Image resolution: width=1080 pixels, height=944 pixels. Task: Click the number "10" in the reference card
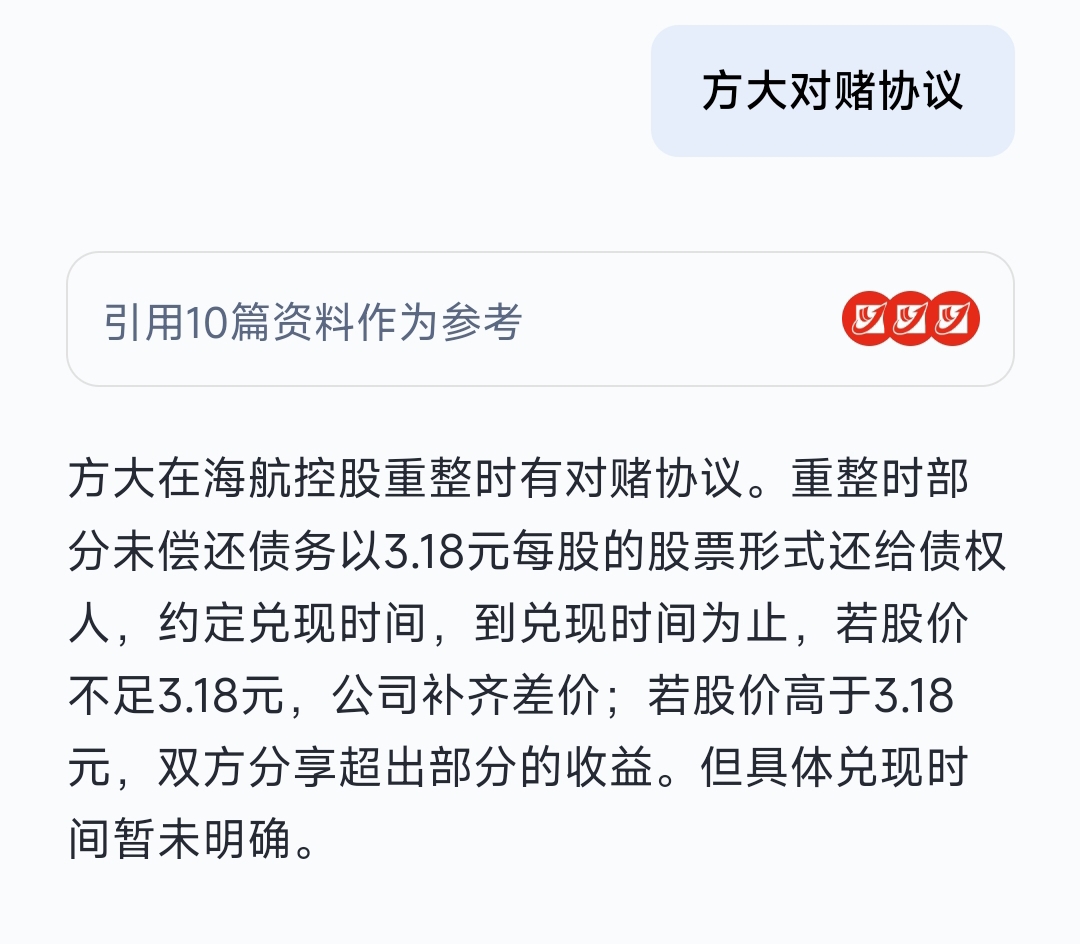pyautogui.click(x=206, y=322)
